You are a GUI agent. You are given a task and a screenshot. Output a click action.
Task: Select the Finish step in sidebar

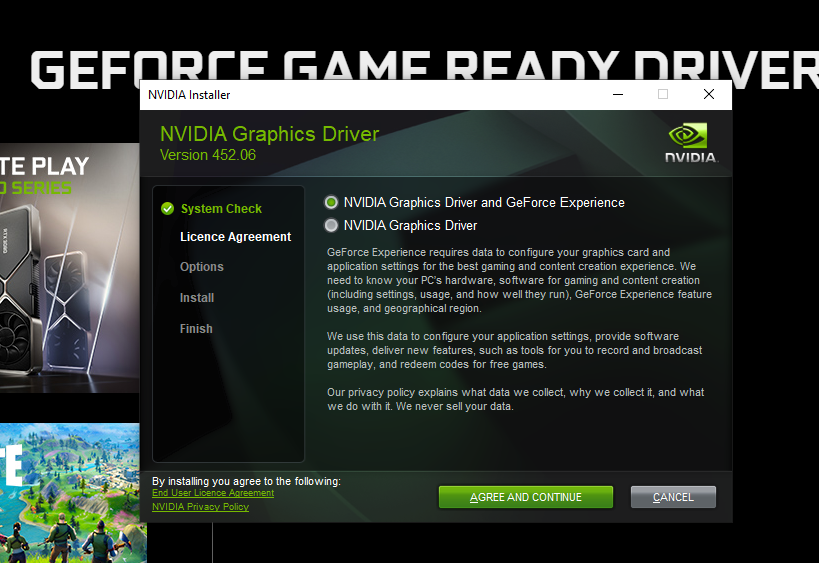[196, 329]
